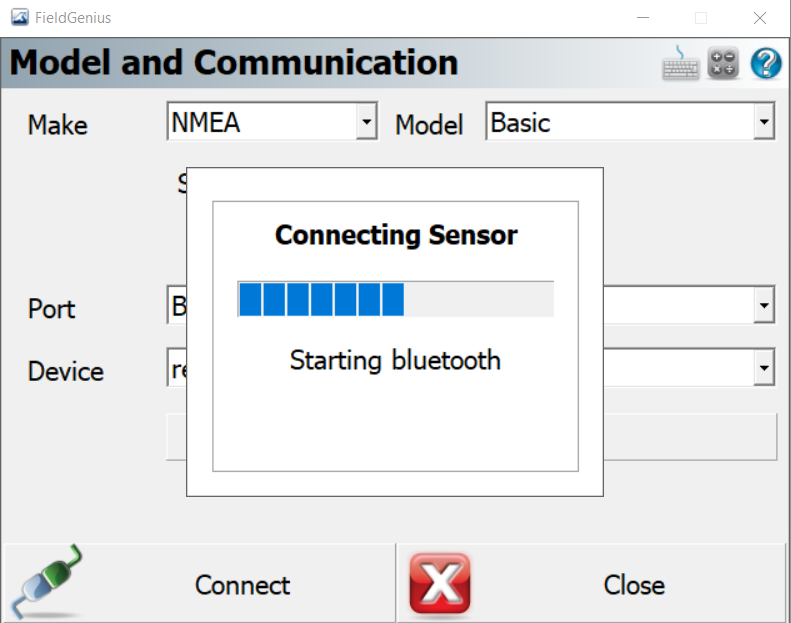Screen dimensions: 791x623
Task: Click the red X close icon
Action: [x=440, y=584]
